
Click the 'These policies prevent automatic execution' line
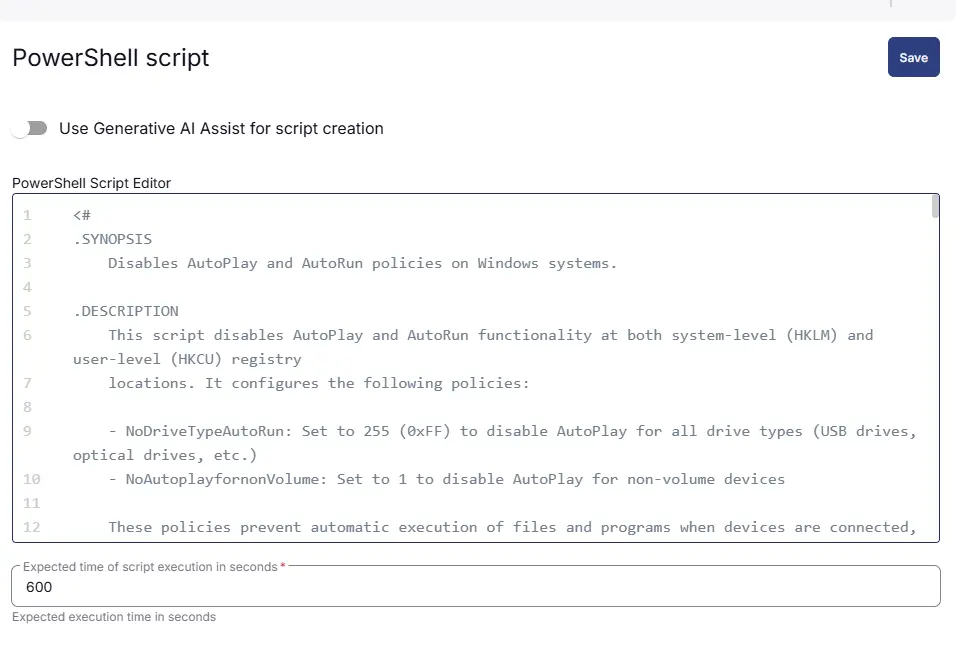(x=512, y=527)
